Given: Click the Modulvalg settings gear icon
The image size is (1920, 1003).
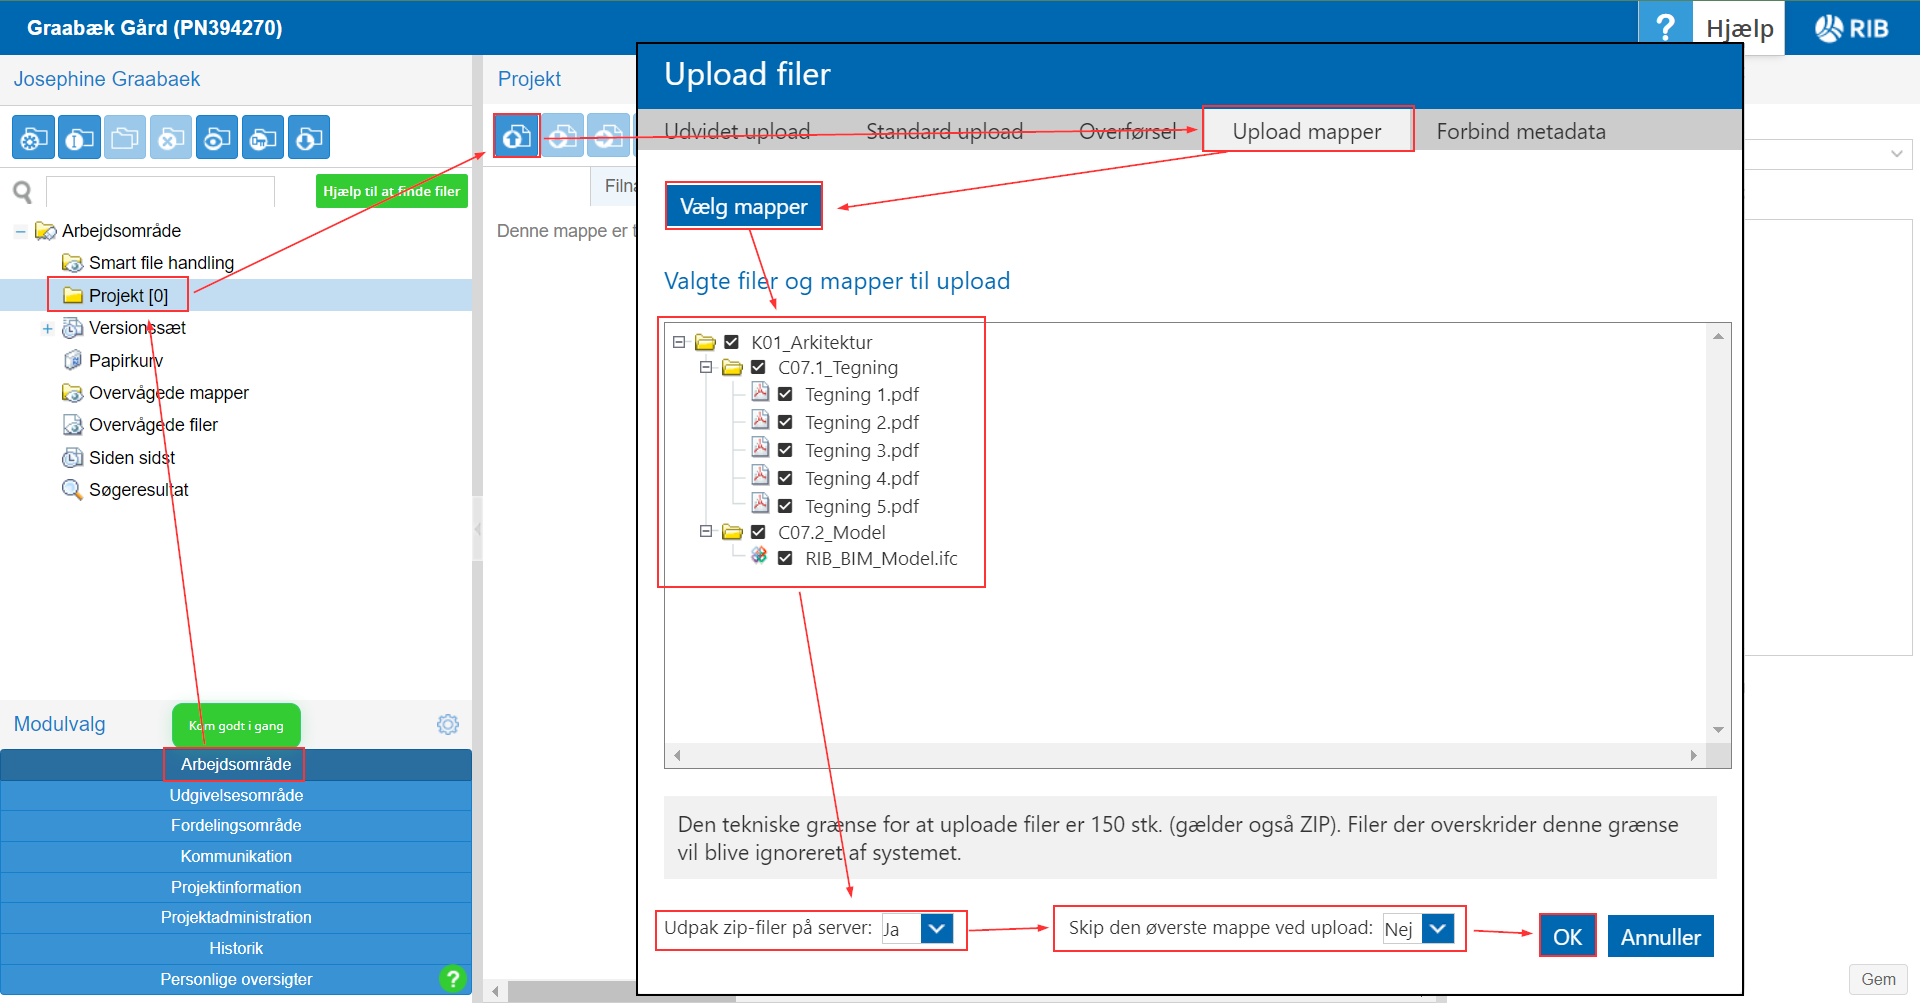Looking at the screenshot, I should pos(448,724).
